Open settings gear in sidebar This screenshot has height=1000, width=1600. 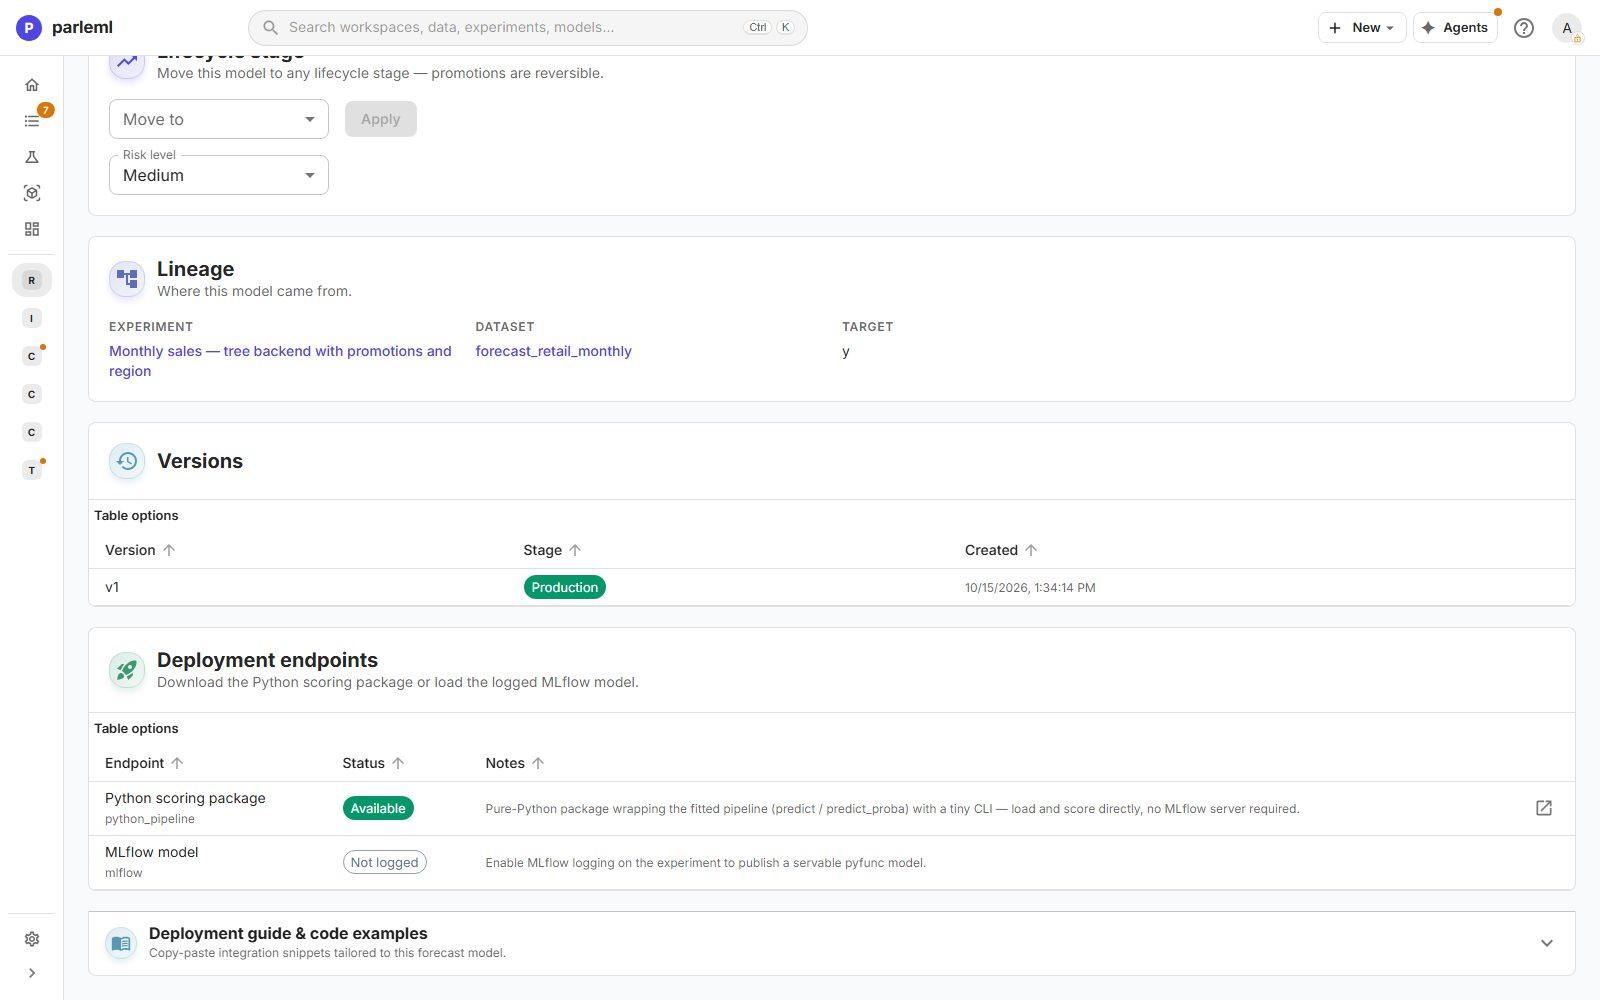coord(32,939)
